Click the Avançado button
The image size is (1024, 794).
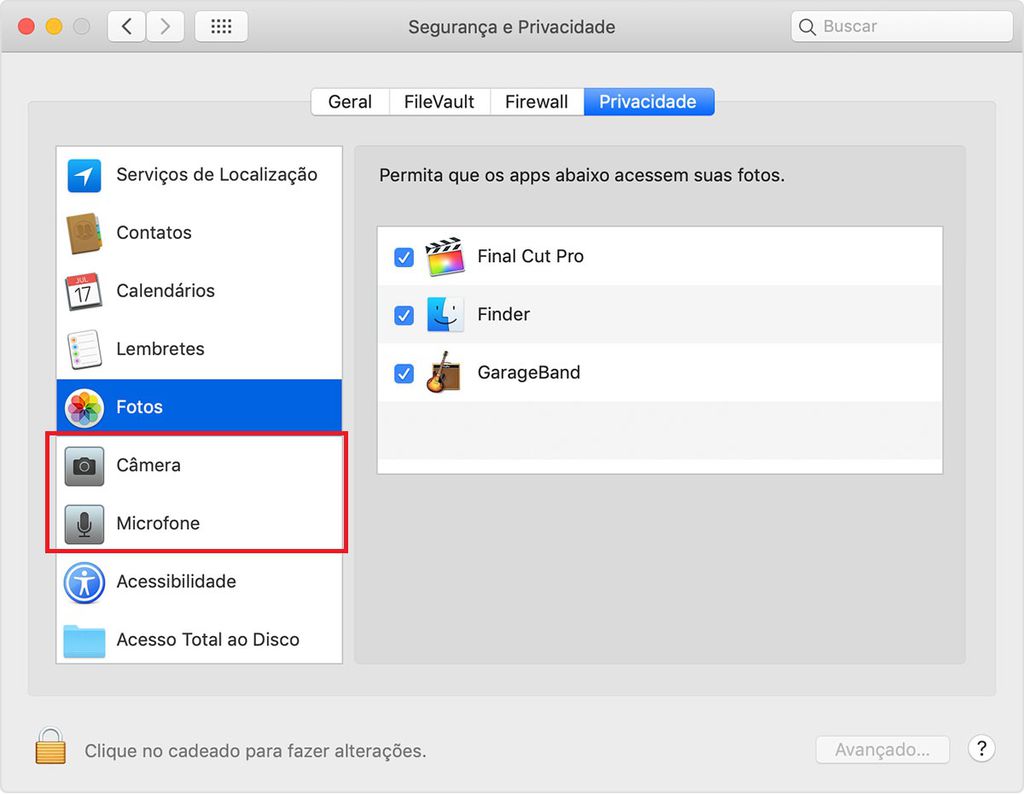882,749
